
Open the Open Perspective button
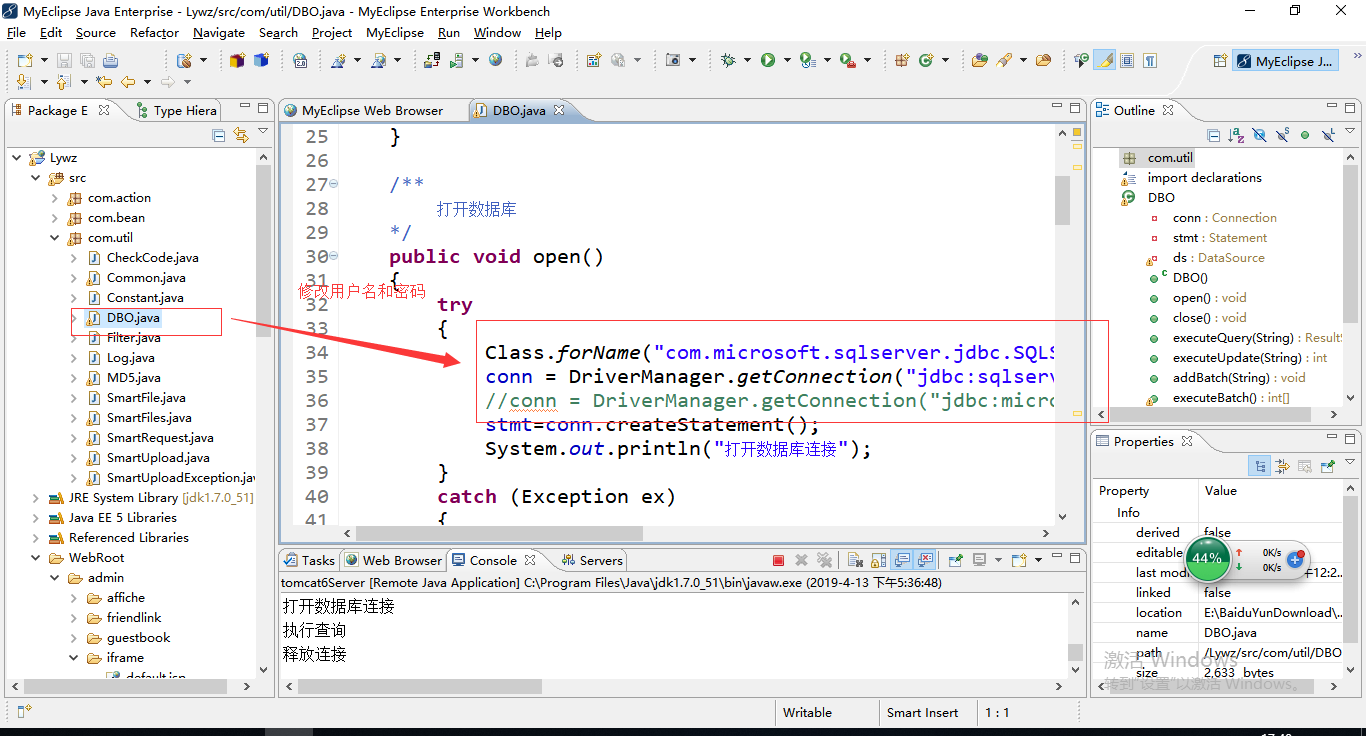pyautogui.click(x=1218, y=60)
